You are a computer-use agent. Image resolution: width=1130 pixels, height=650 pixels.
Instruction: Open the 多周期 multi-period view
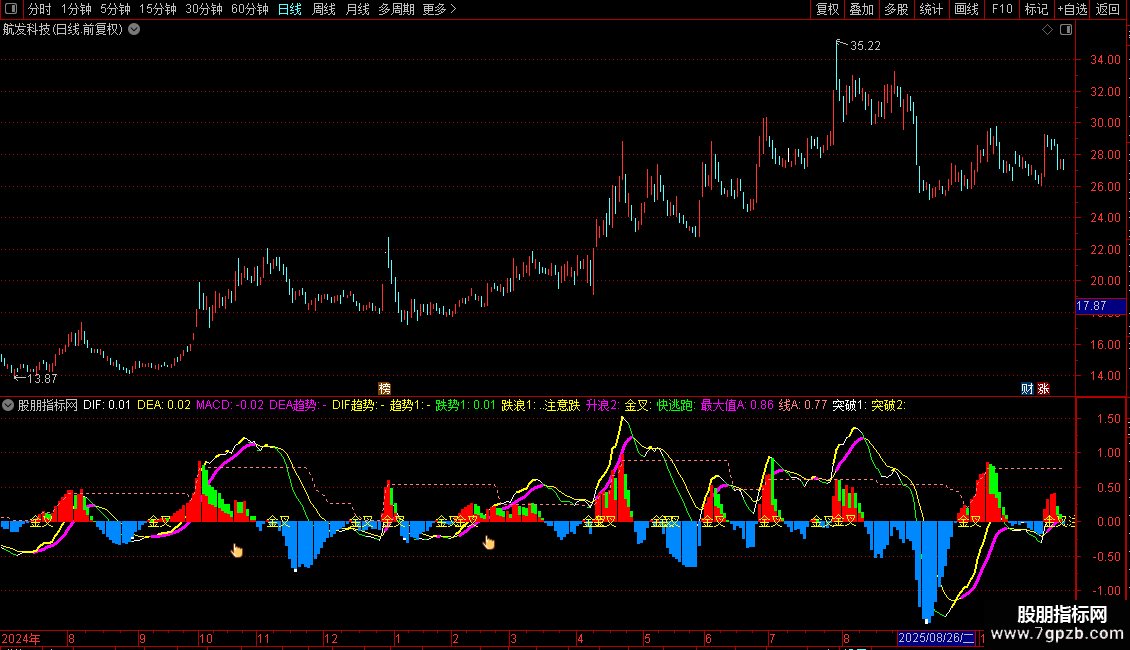(396, 9)
